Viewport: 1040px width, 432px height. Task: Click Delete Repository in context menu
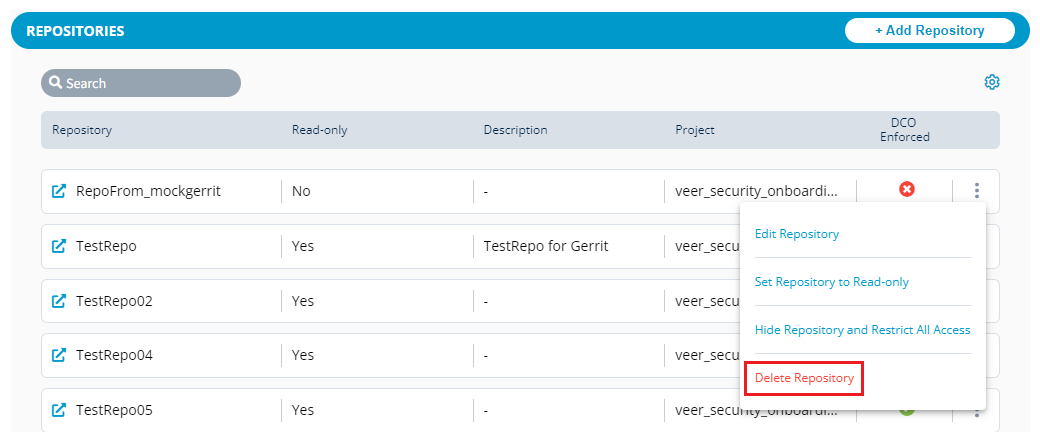(804, 378)
